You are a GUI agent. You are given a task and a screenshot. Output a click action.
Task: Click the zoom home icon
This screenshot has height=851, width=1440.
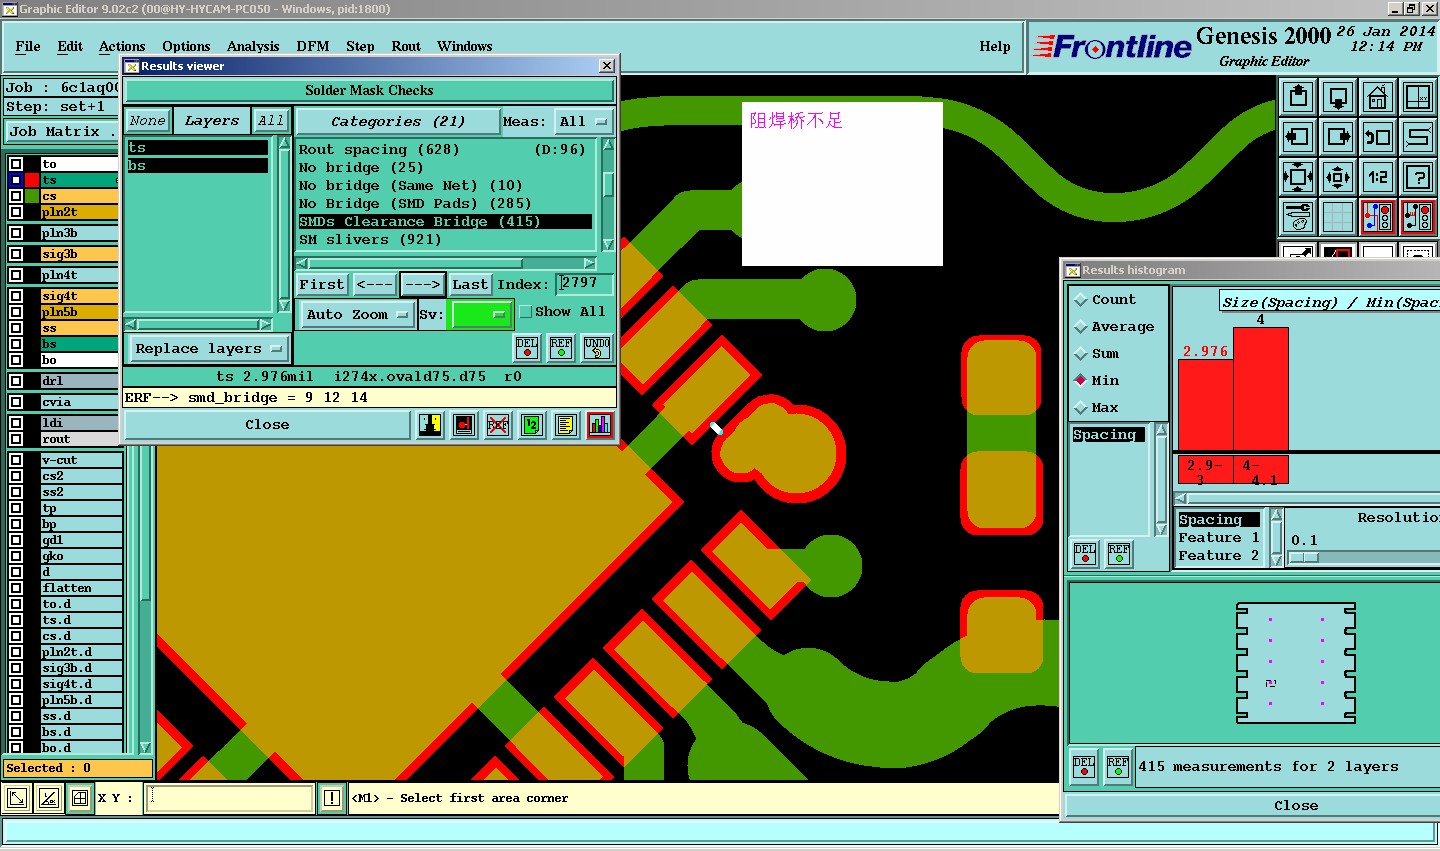[x=1378, y=97]
